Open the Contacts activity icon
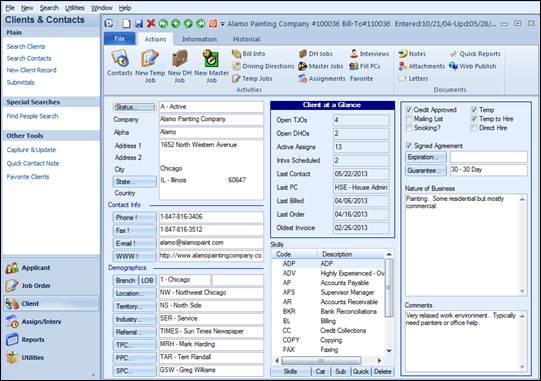 pyautogui.click(x=120, y=62)
